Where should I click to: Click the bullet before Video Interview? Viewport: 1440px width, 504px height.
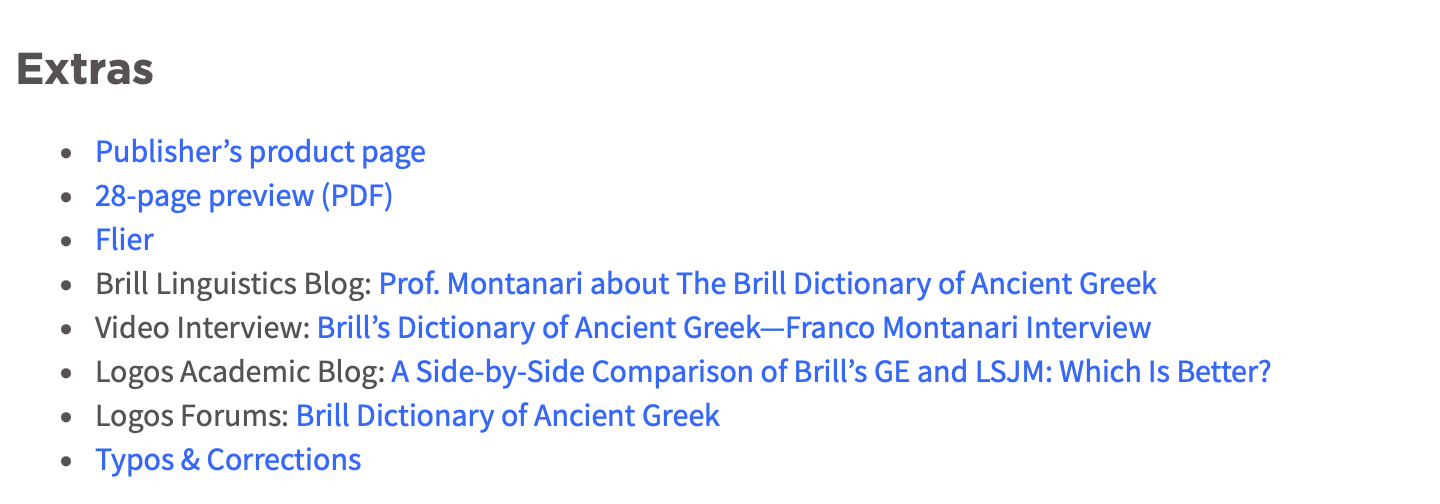67,330
